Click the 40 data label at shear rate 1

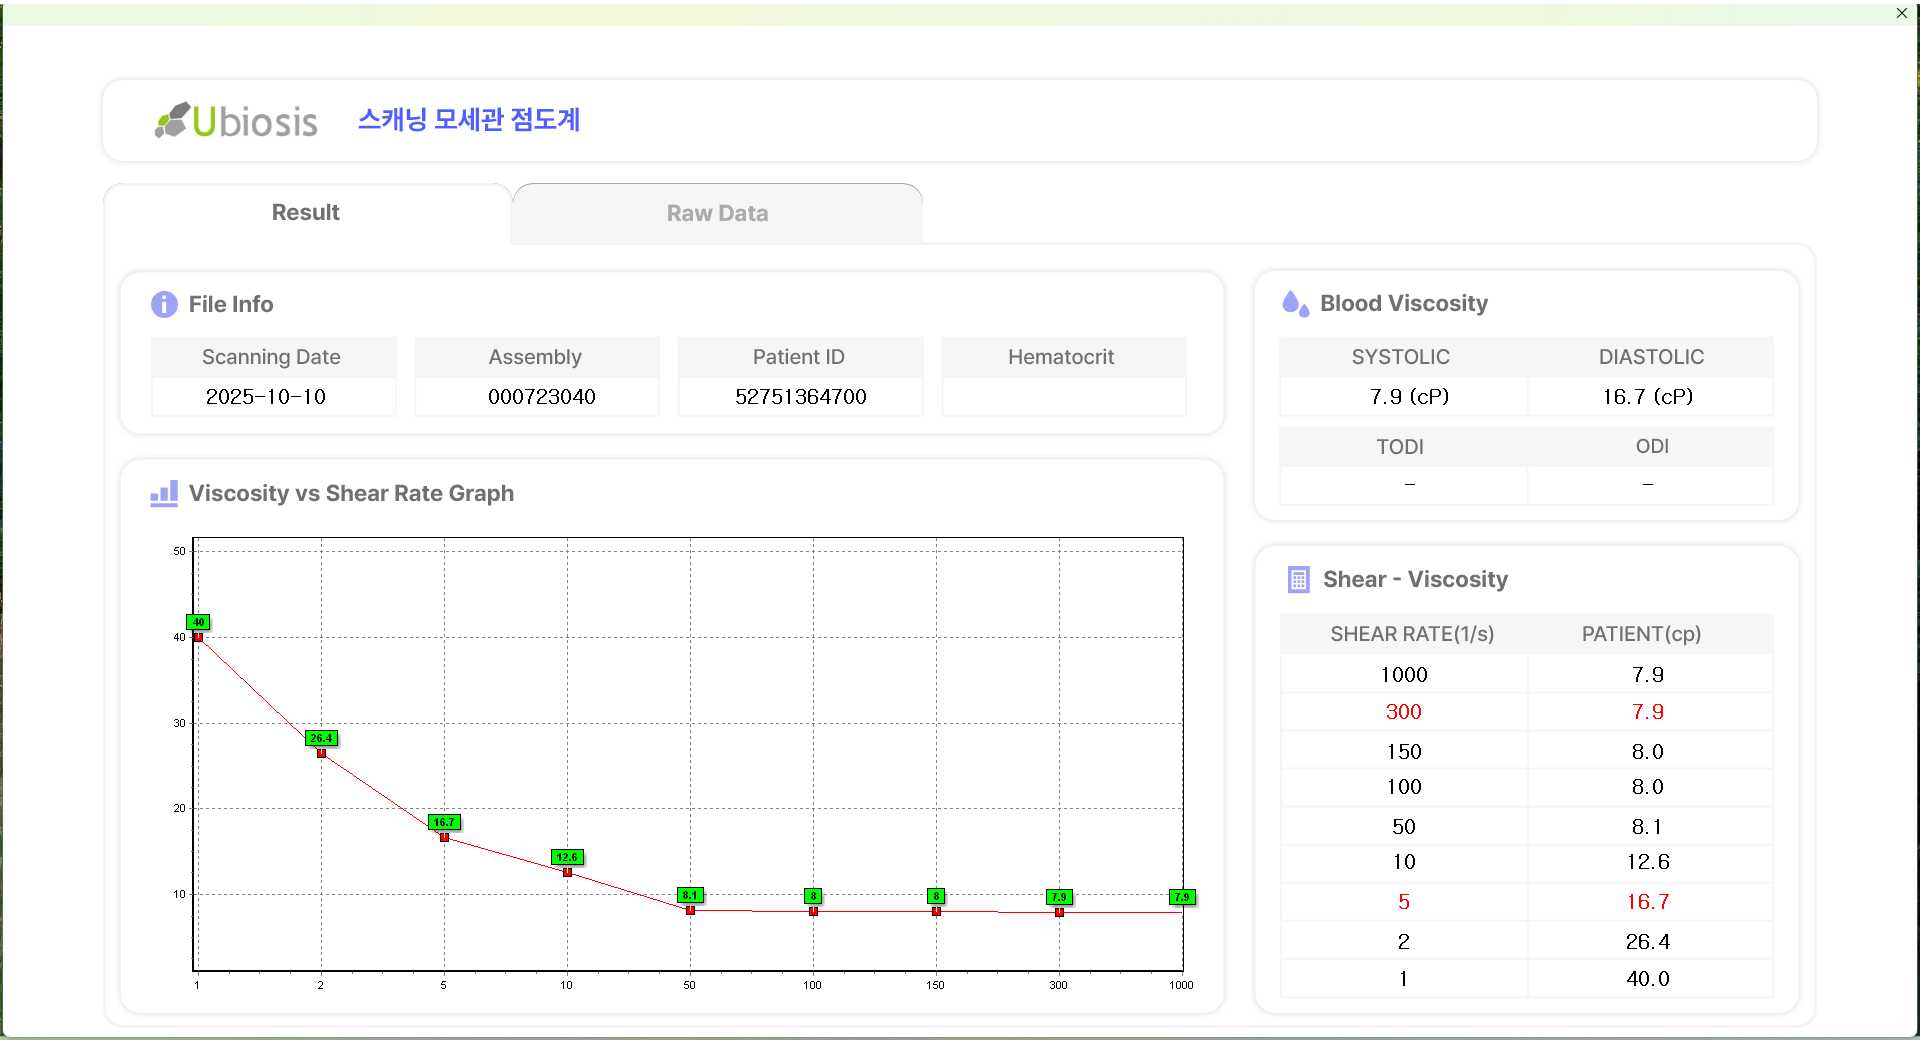tap(198, 622)
